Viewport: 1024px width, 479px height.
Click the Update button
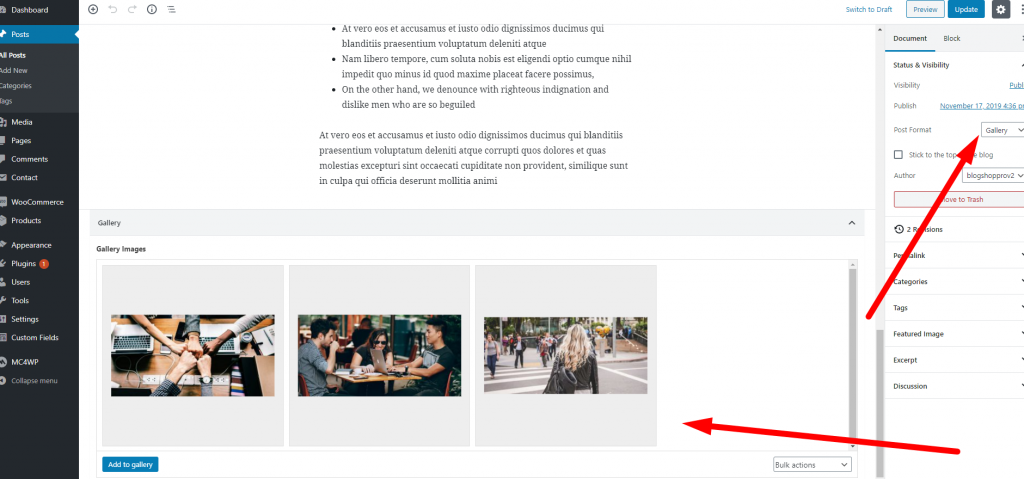point(966,10)
